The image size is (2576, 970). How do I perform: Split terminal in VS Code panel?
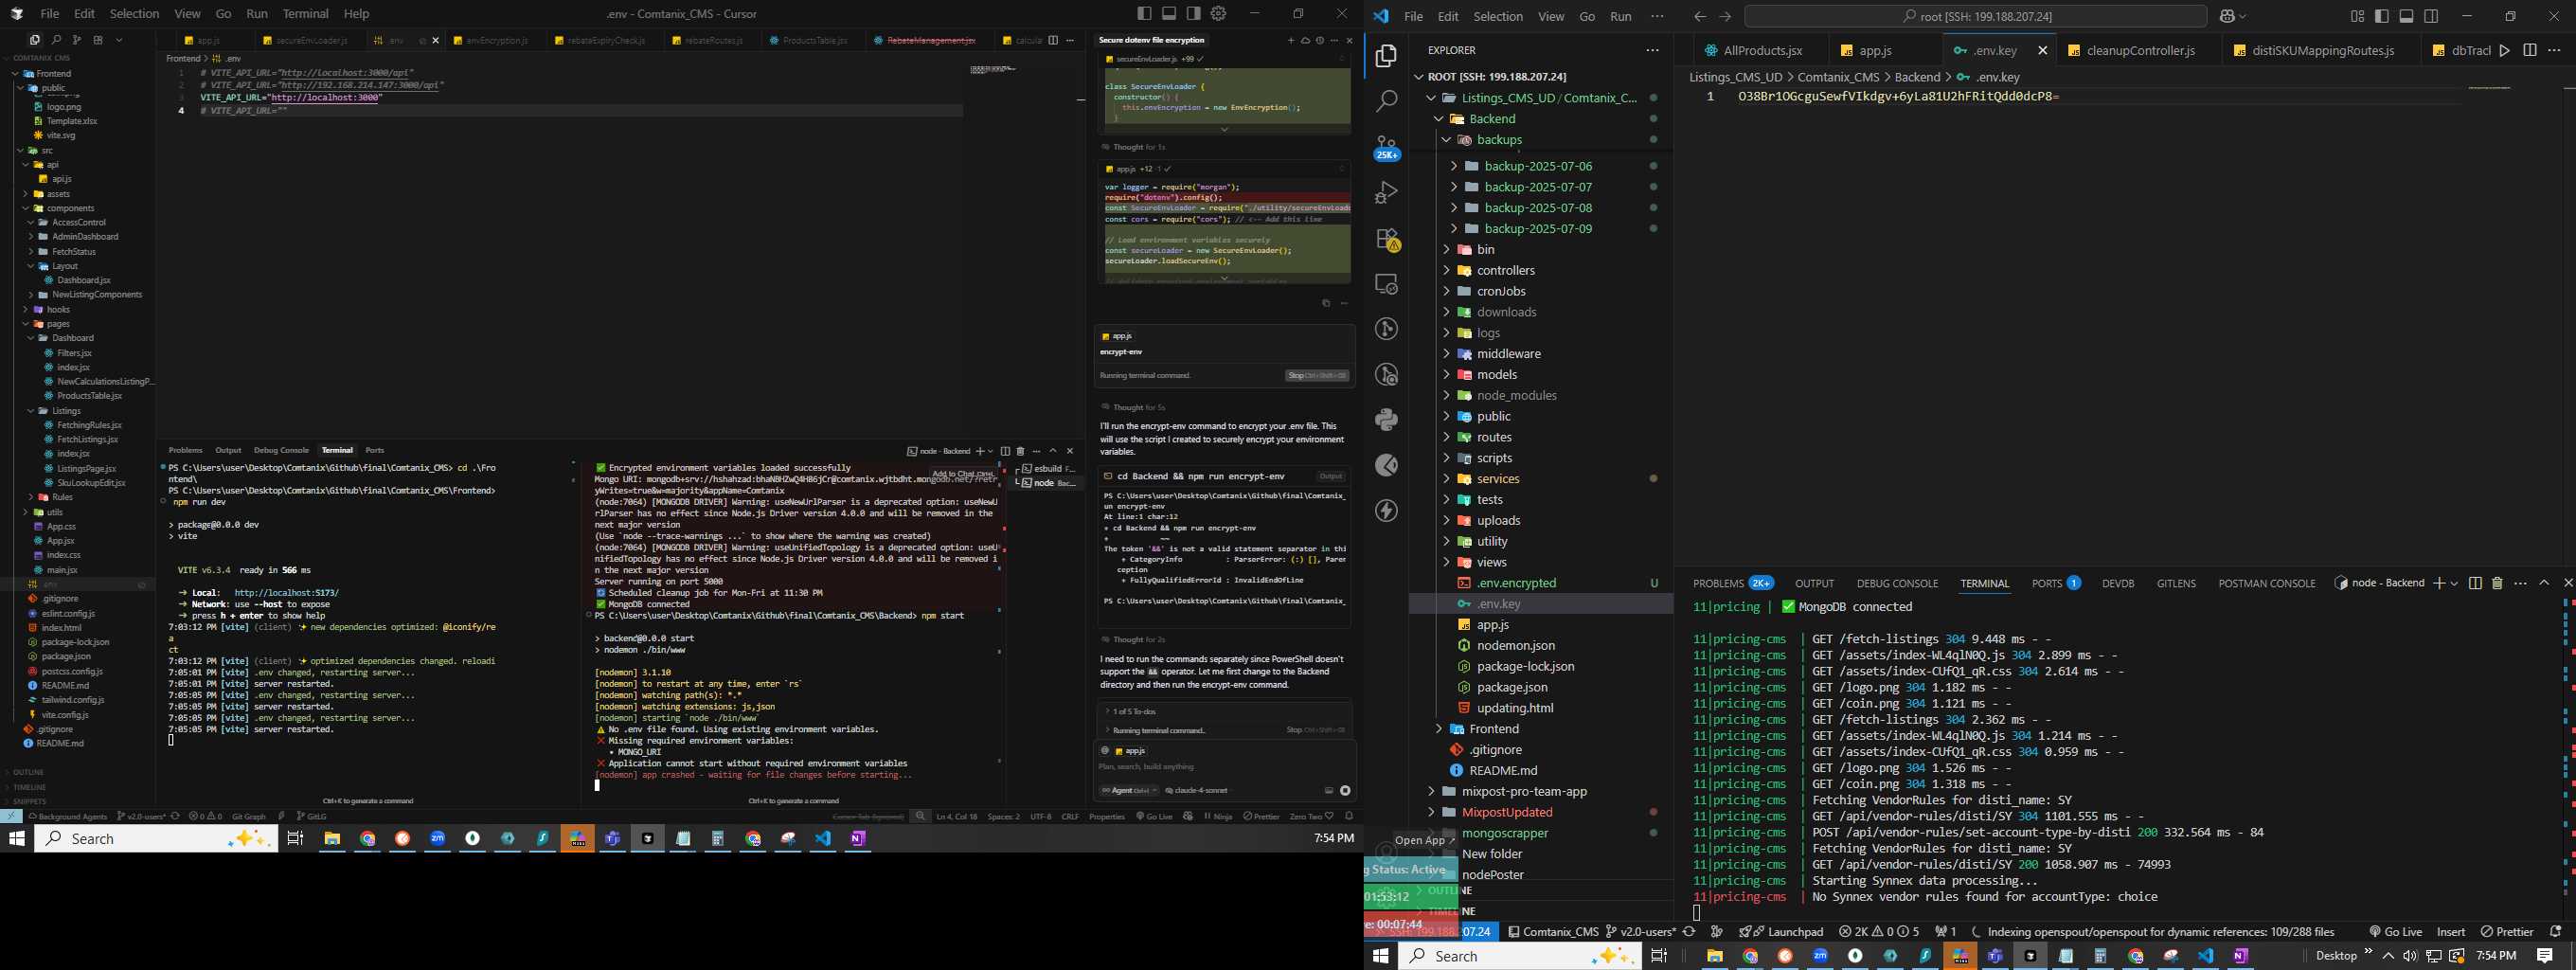pyautogui.click(x=2475, y=583)
